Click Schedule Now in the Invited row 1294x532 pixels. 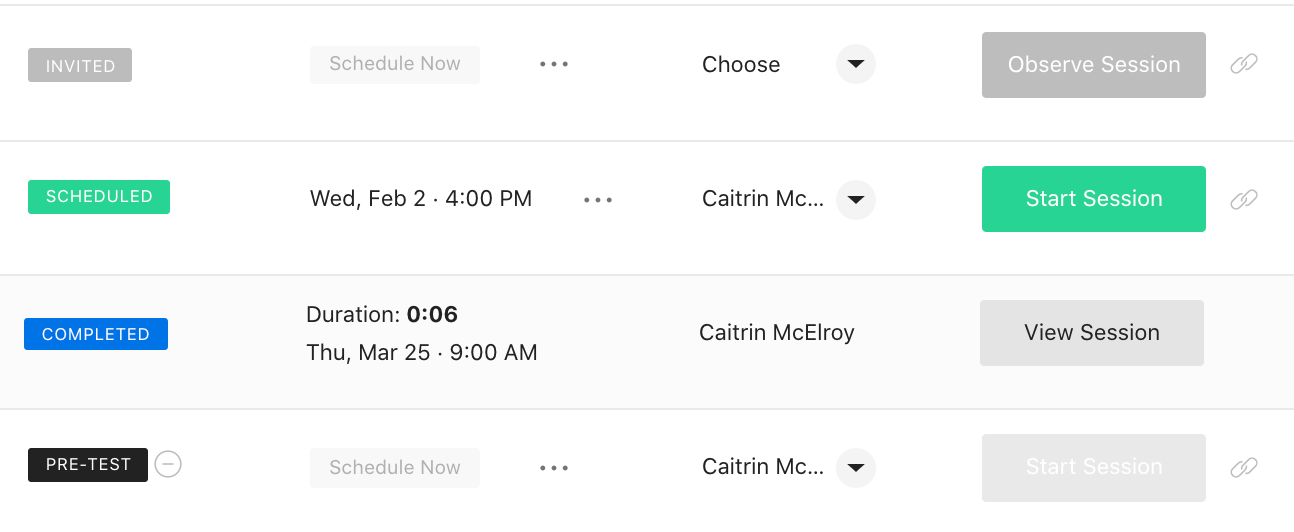point(395,64)
